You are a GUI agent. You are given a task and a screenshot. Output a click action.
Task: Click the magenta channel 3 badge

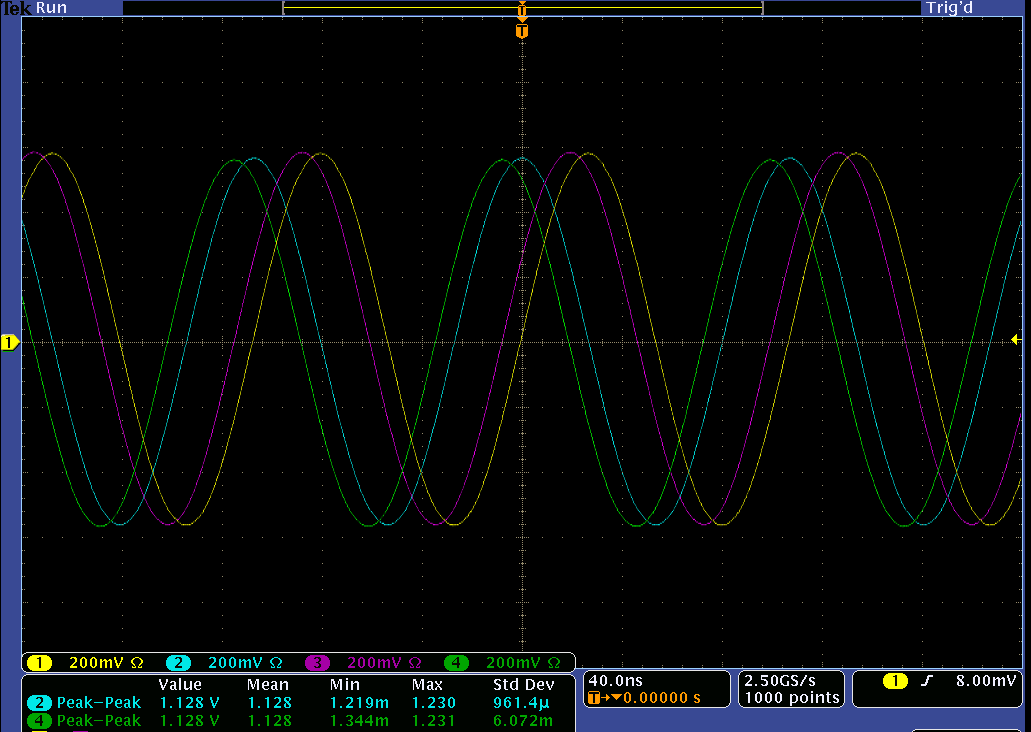317,663
